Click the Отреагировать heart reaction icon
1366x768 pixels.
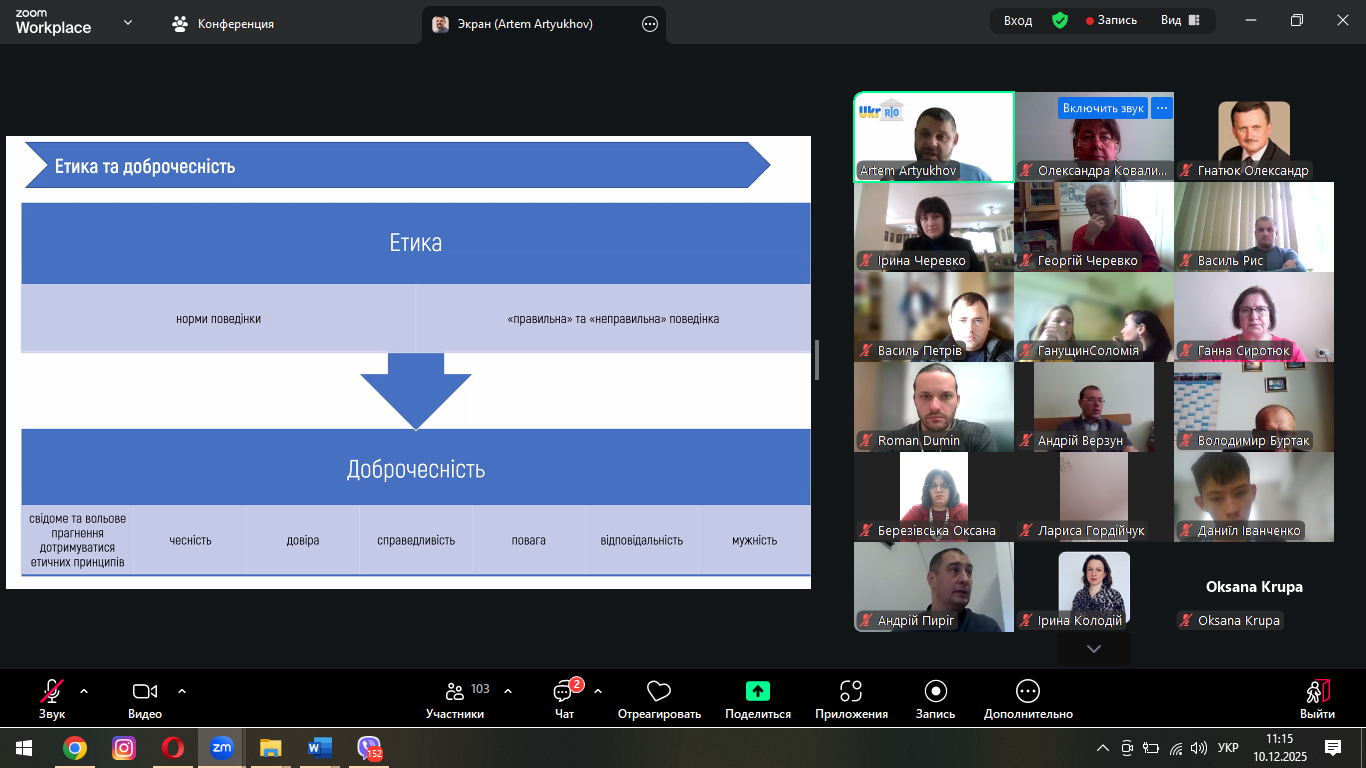point(658,691)
